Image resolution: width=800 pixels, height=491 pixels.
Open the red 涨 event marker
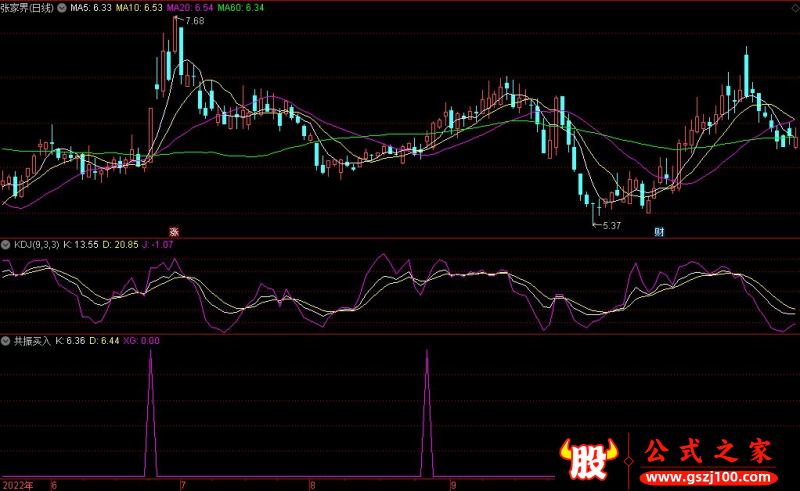174,232
